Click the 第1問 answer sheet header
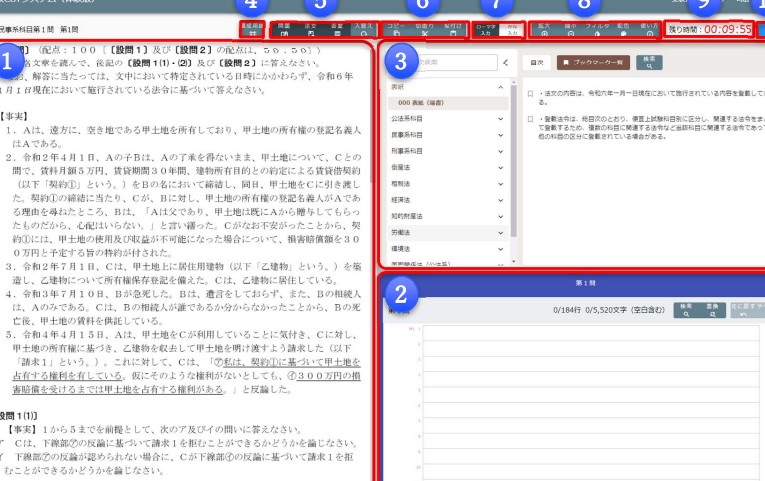765x481 pixels. pyautogui.click(x=585, y=283)
